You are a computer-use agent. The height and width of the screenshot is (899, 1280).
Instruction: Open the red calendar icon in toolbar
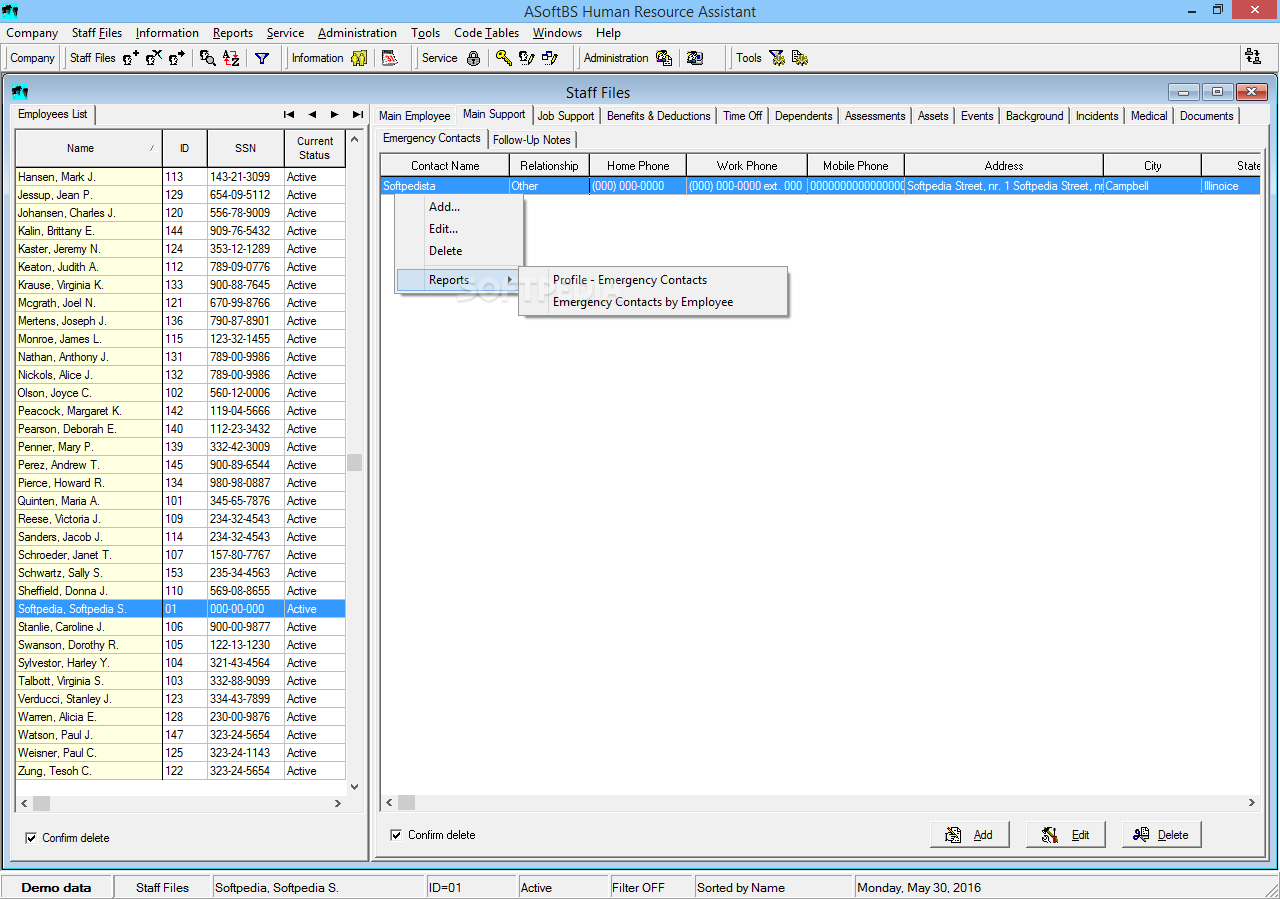[x=390, y=58]
